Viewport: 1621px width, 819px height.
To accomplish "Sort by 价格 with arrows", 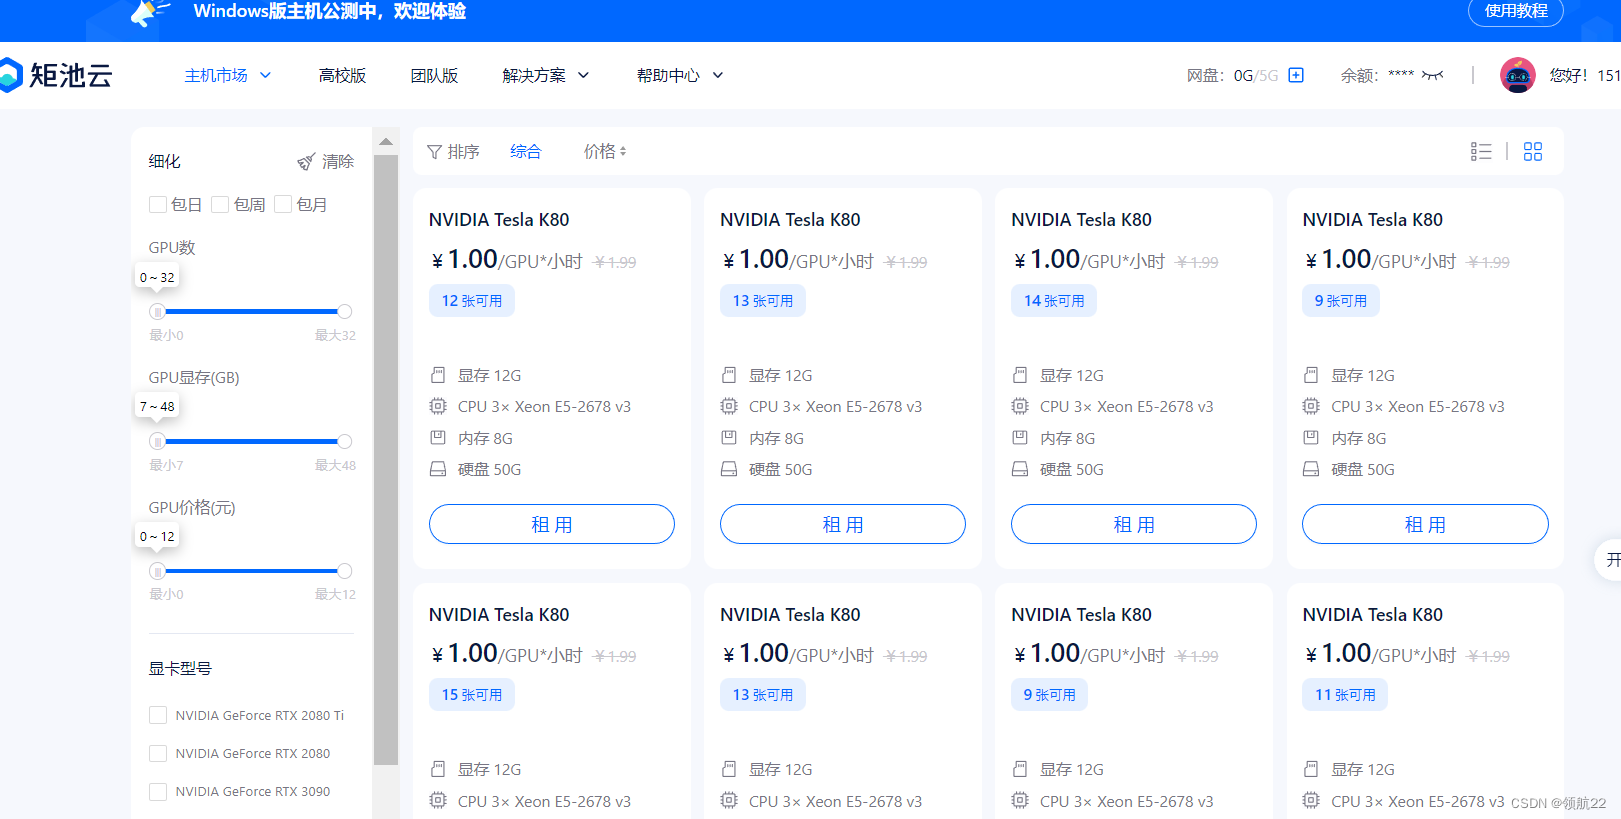I will point(605,151).
